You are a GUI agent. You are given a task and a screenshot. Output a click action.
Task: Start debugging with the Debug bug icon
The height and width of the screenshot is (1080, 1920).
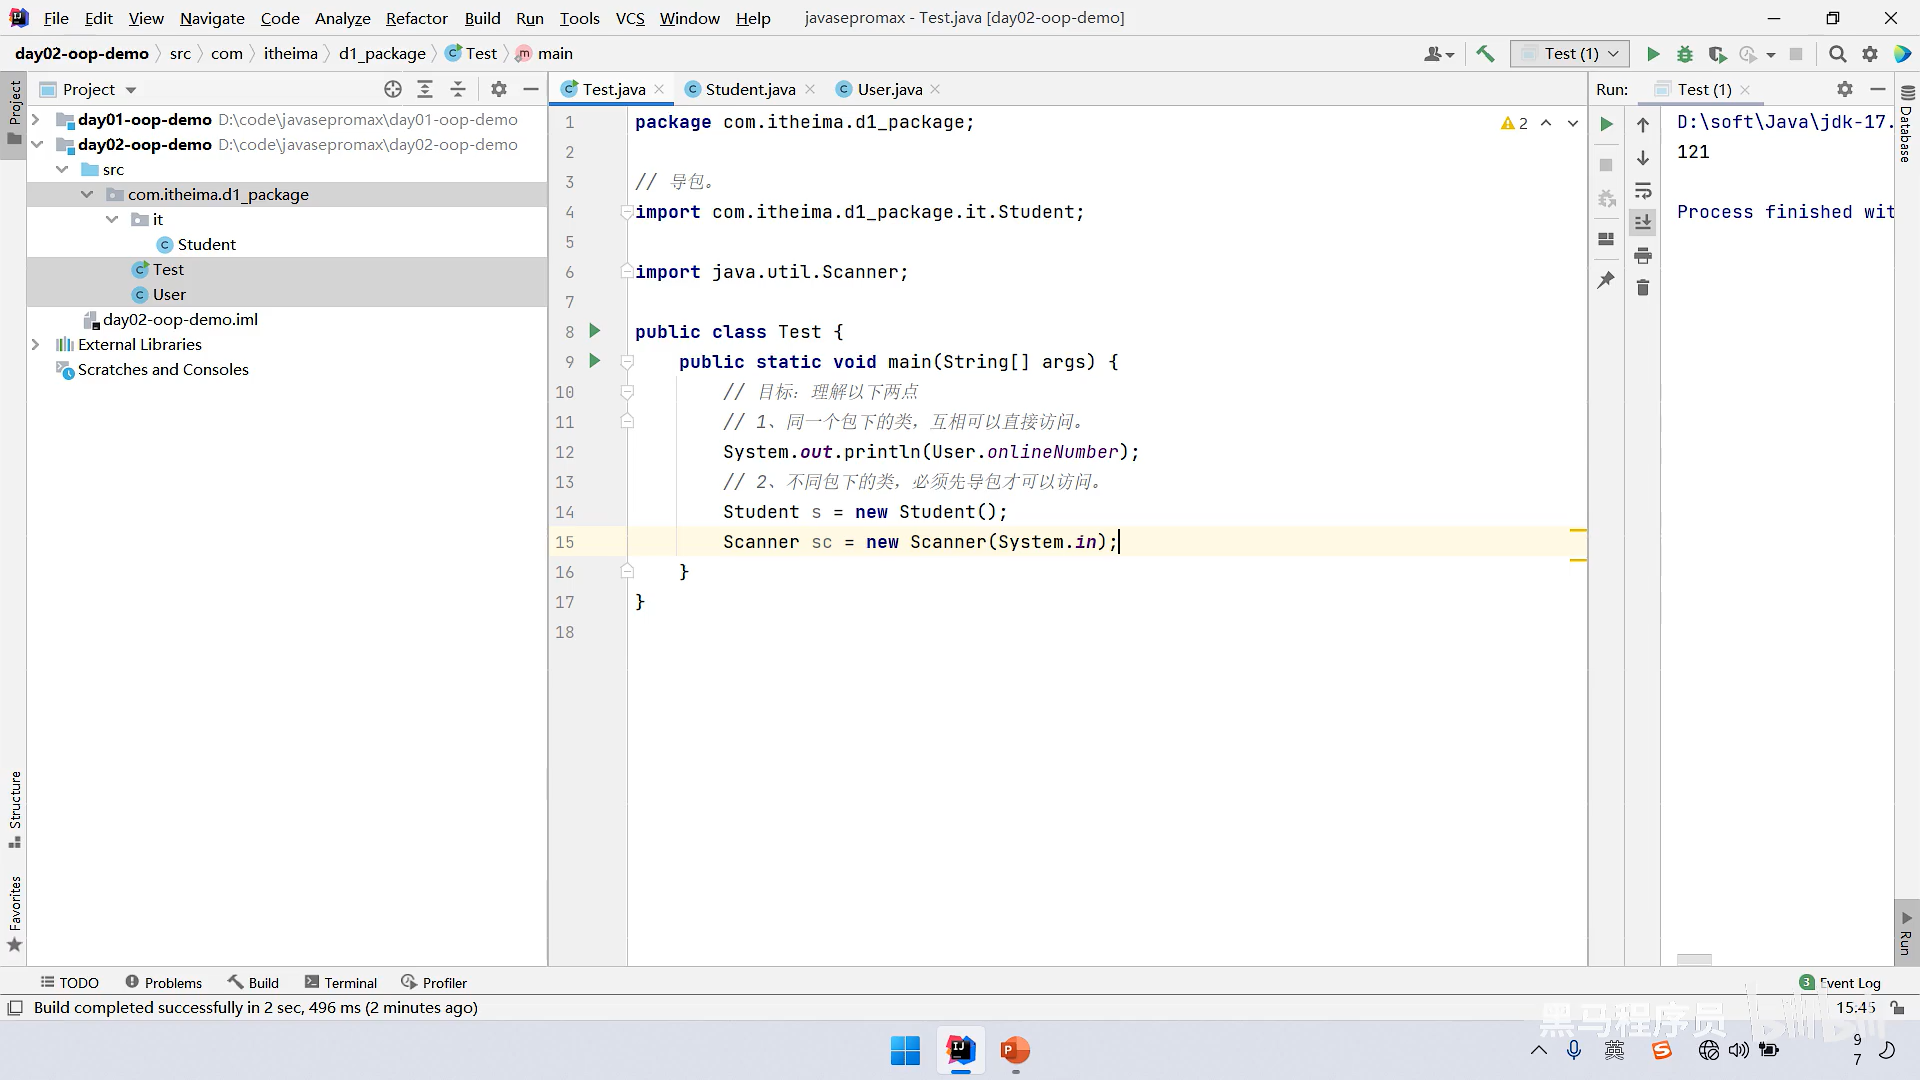tap(1685, 54)
